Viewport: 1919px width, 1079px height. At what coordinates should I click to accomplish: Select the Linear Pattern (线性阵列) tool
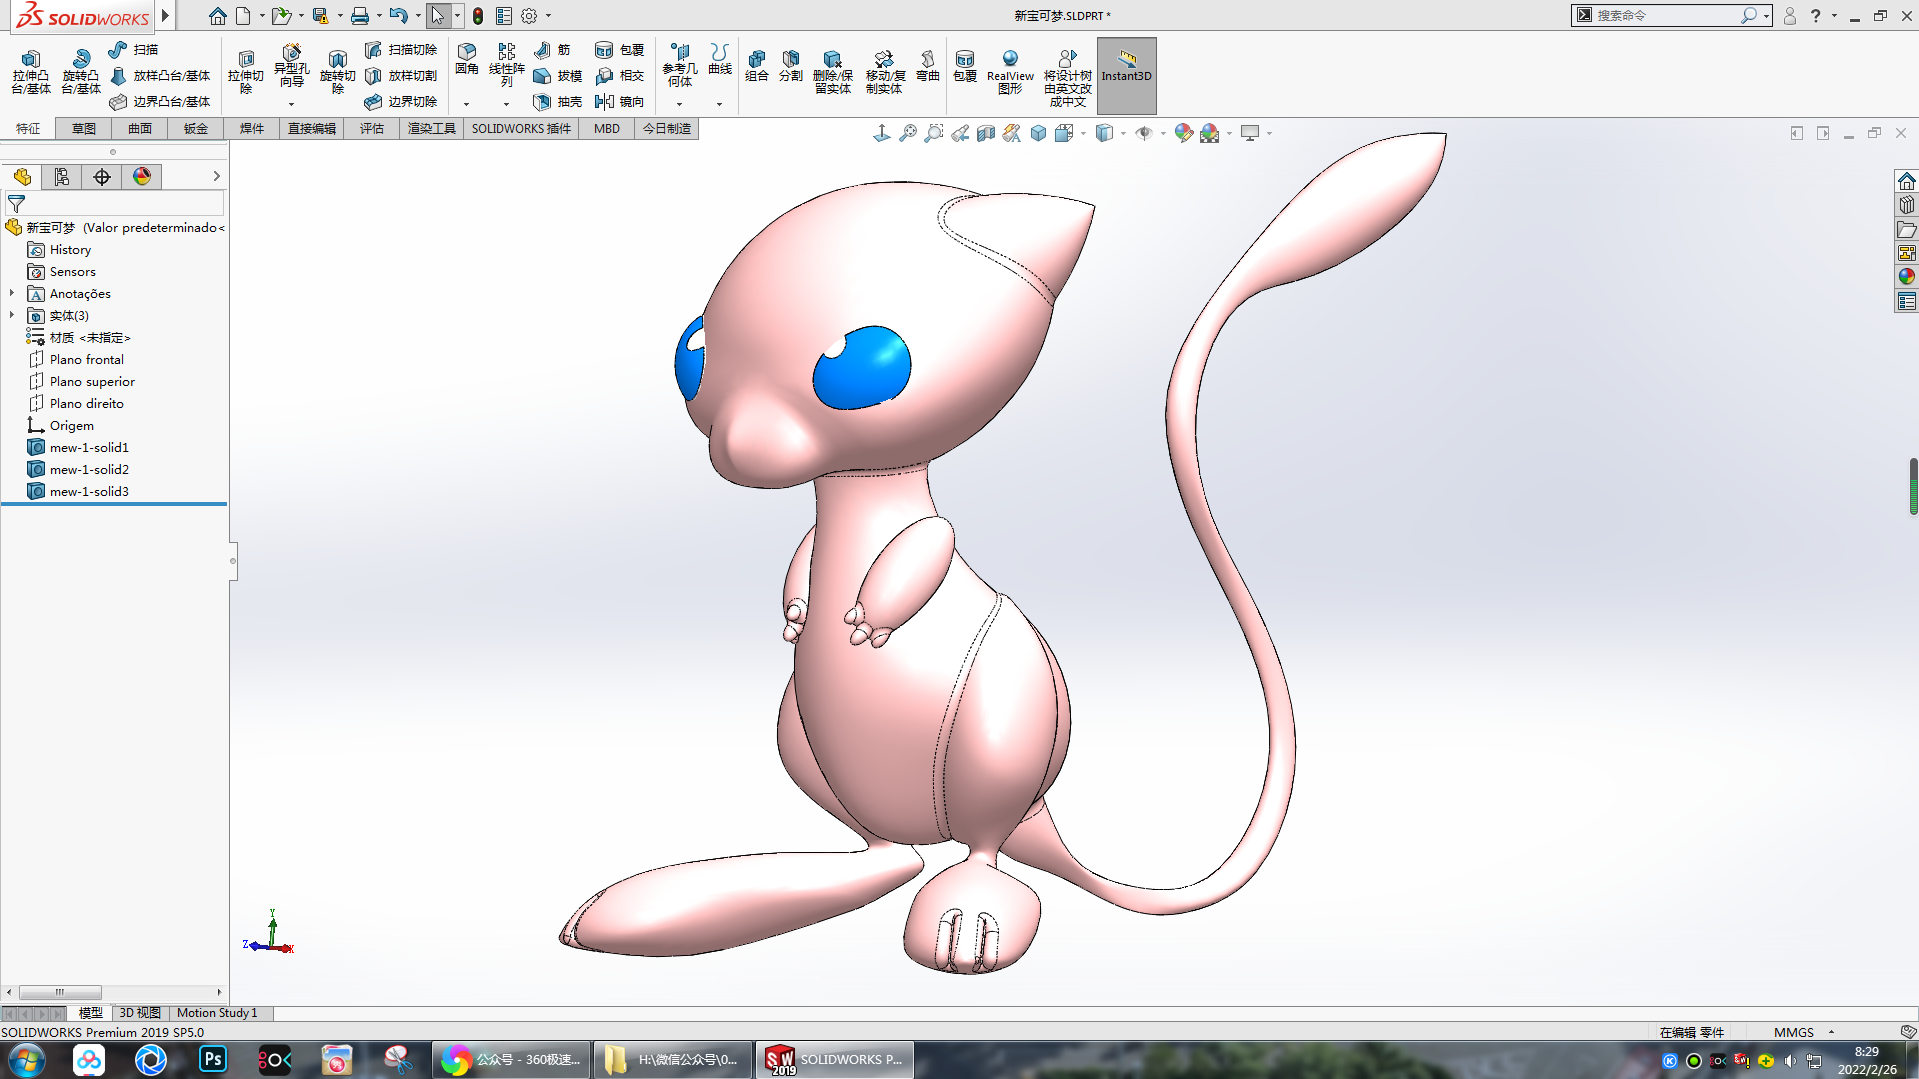[x=506, y=65]
